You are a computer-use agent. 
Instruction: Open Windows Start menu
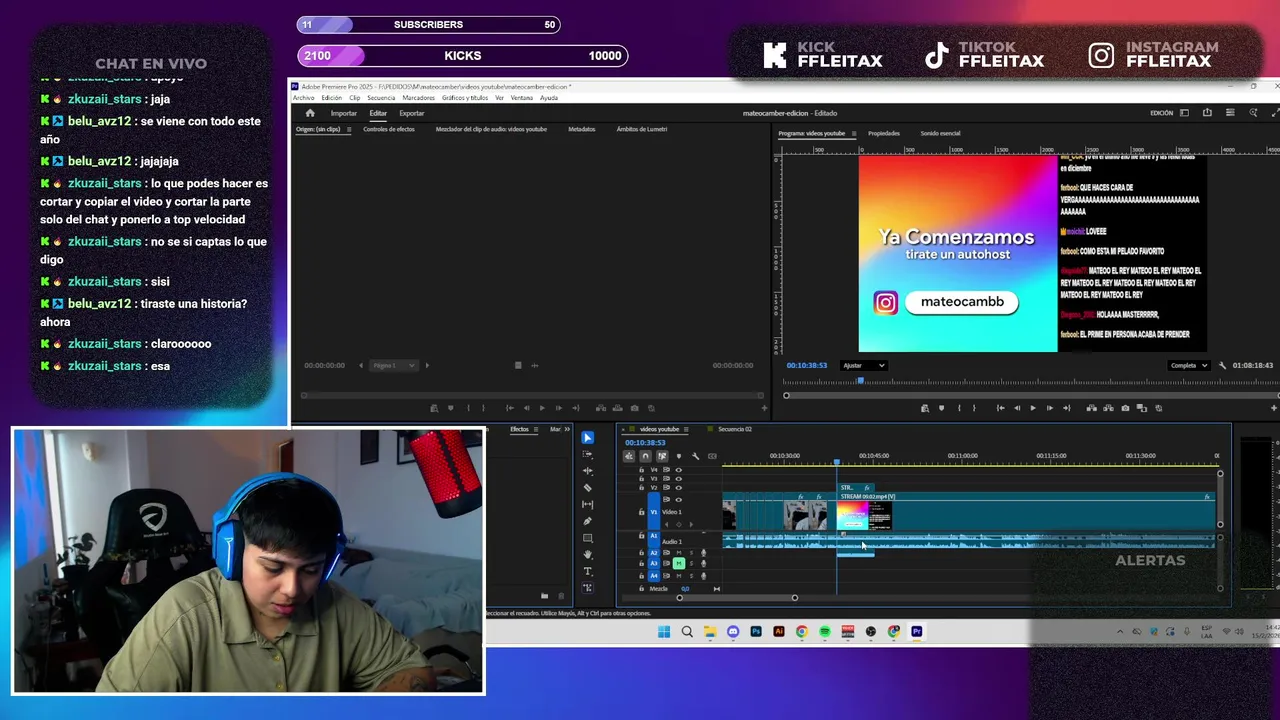(x=664, y=632)
